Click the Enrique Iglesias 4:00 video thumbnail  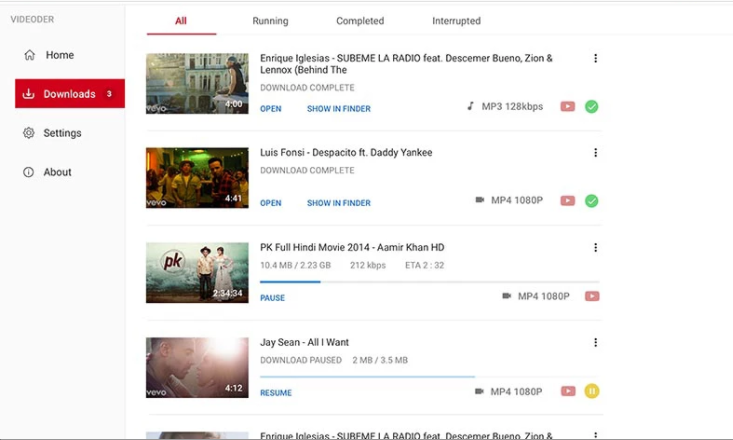click(197, 84)
